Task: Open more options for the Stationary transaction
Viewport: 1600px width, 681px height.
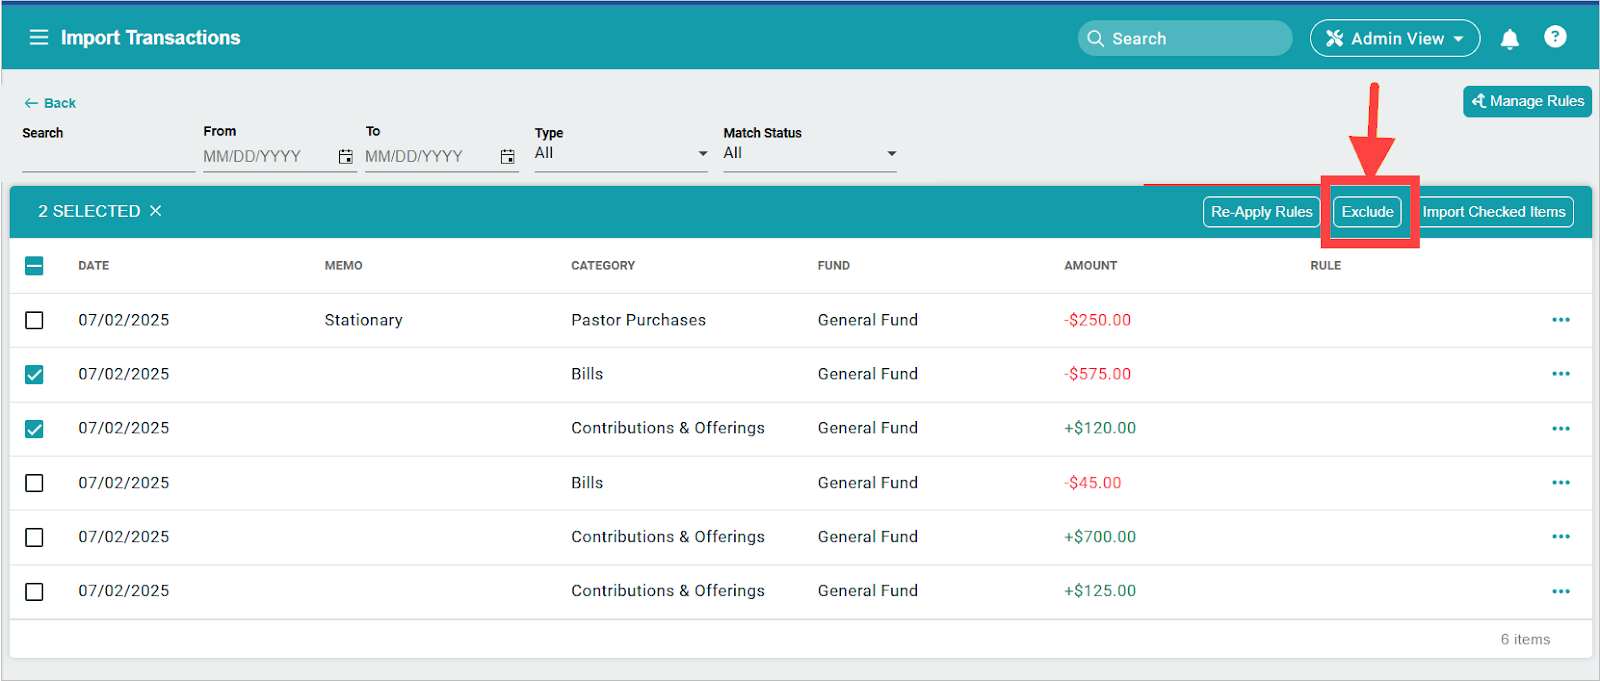Action: pyautogui.click(x=1560, y=320)
